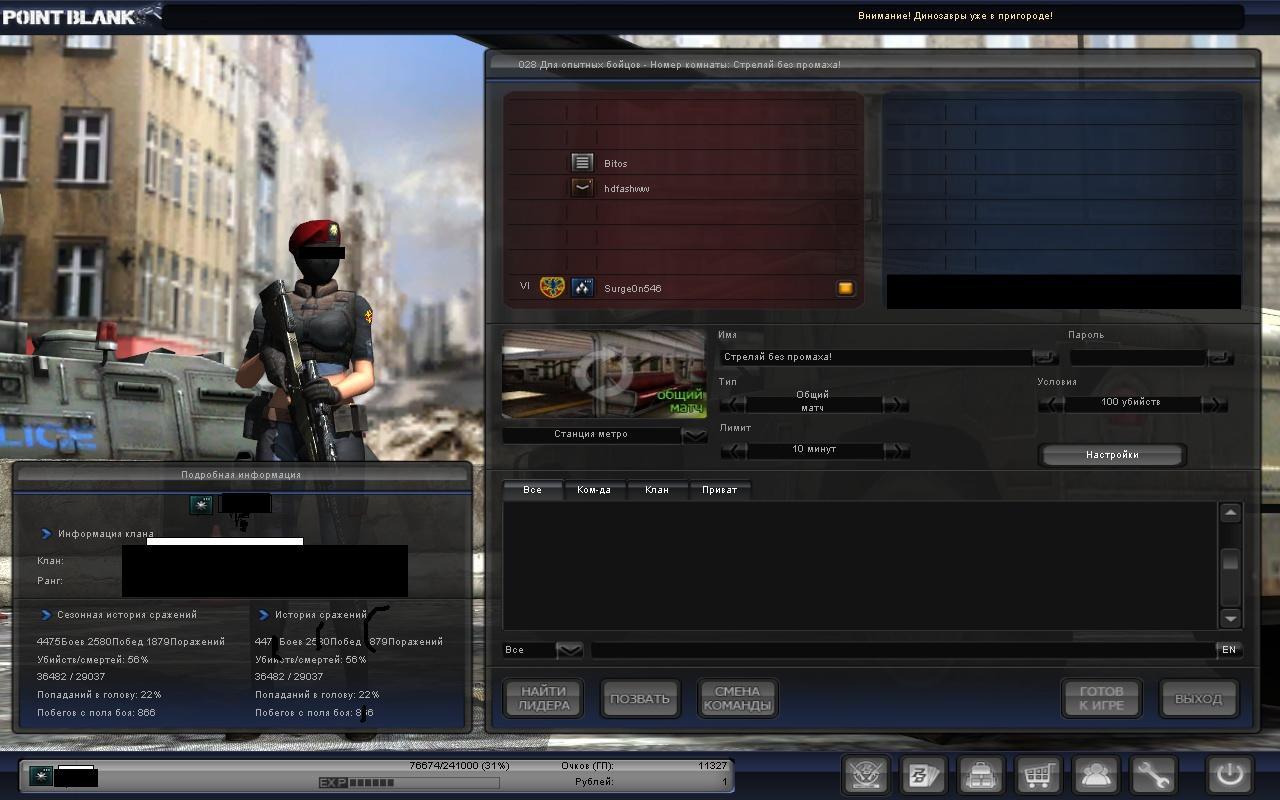Switch teams with СМЕНА КОМАНДЫ
The width and height of the screenshot is (1280, 800).
click(737, 698)
